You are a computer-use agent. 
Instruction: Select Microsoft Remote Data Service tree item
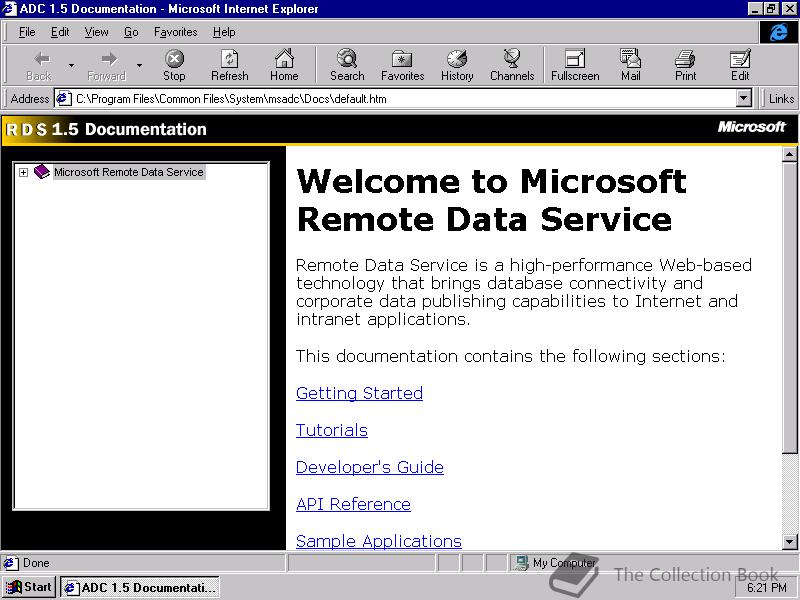(x=129, y=172)
